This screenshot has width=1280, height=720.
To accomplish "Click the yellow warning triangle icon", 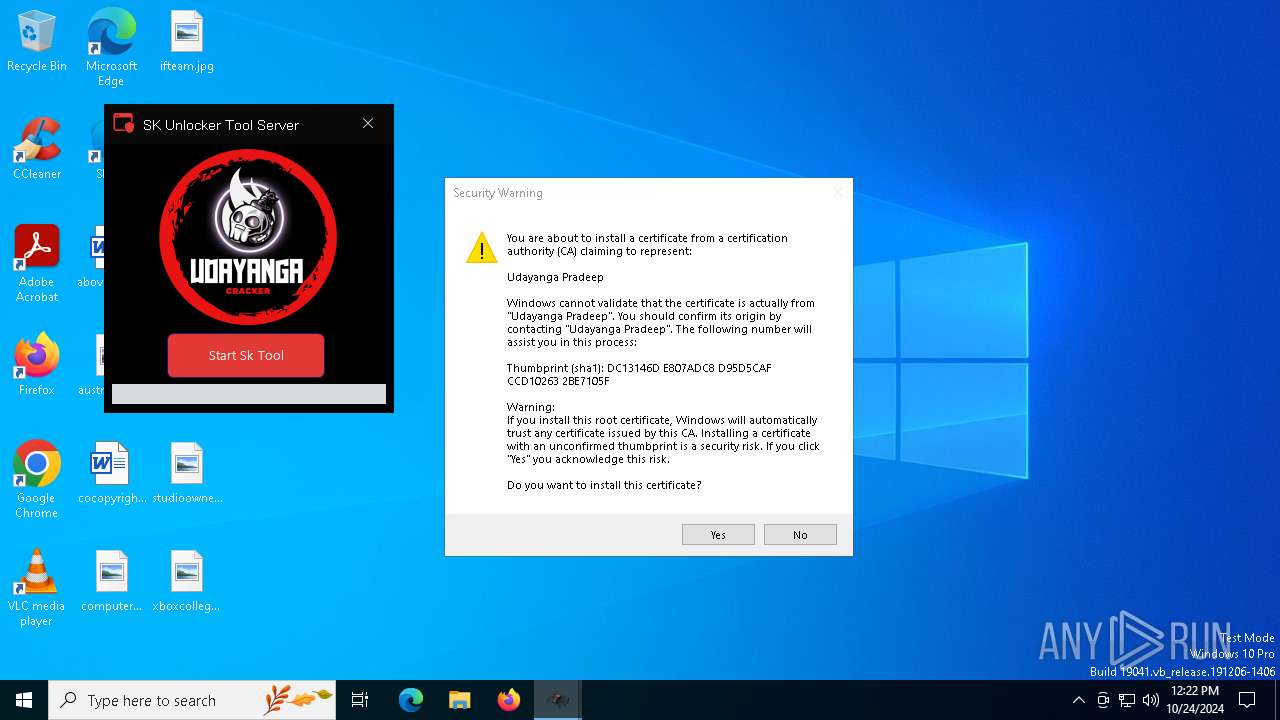I will (x=482, y=247).
